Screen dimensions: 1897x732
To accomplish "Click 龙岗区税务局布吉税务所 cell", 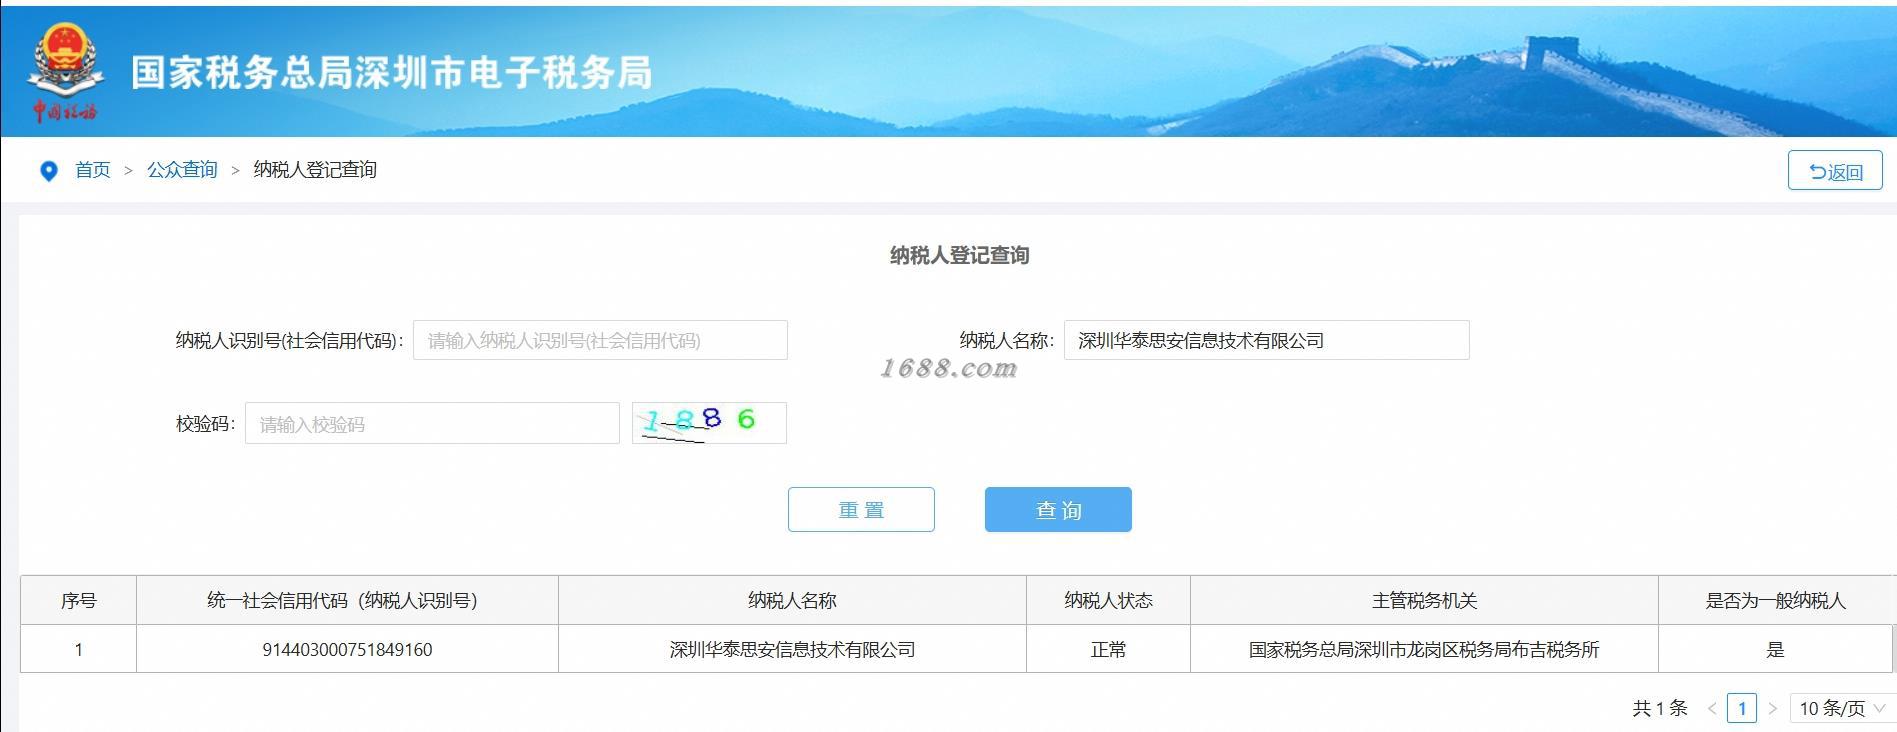I will pyautogui.click(x=1424, y=649).
